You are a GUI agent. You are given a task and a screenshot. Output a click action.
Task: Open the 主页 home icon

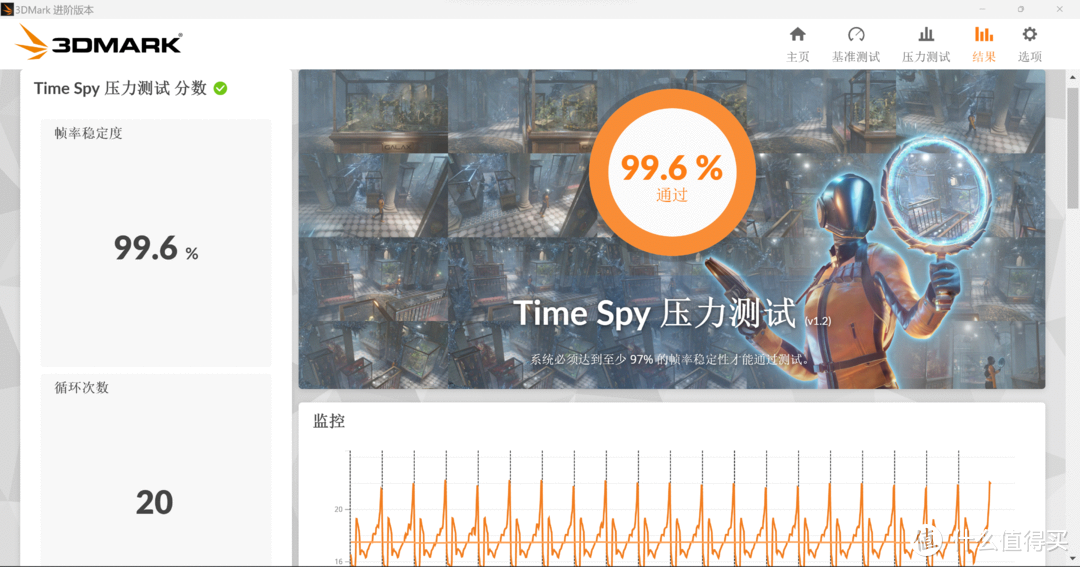point(798,34)
